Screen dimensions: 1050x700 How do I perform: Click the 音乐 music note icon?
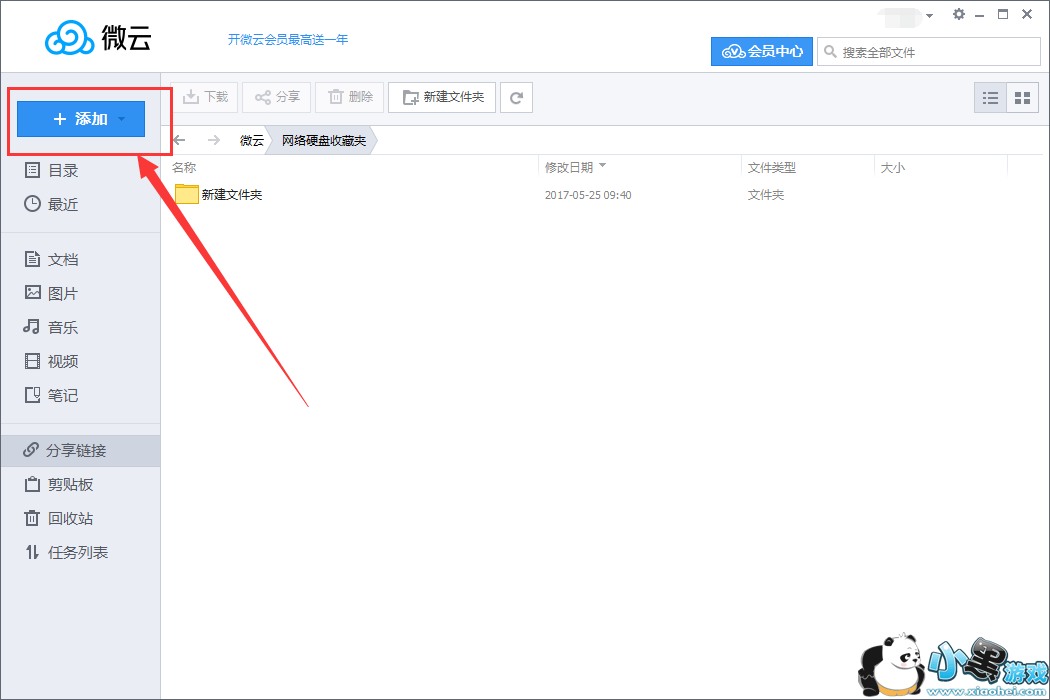tap(31, 326)
